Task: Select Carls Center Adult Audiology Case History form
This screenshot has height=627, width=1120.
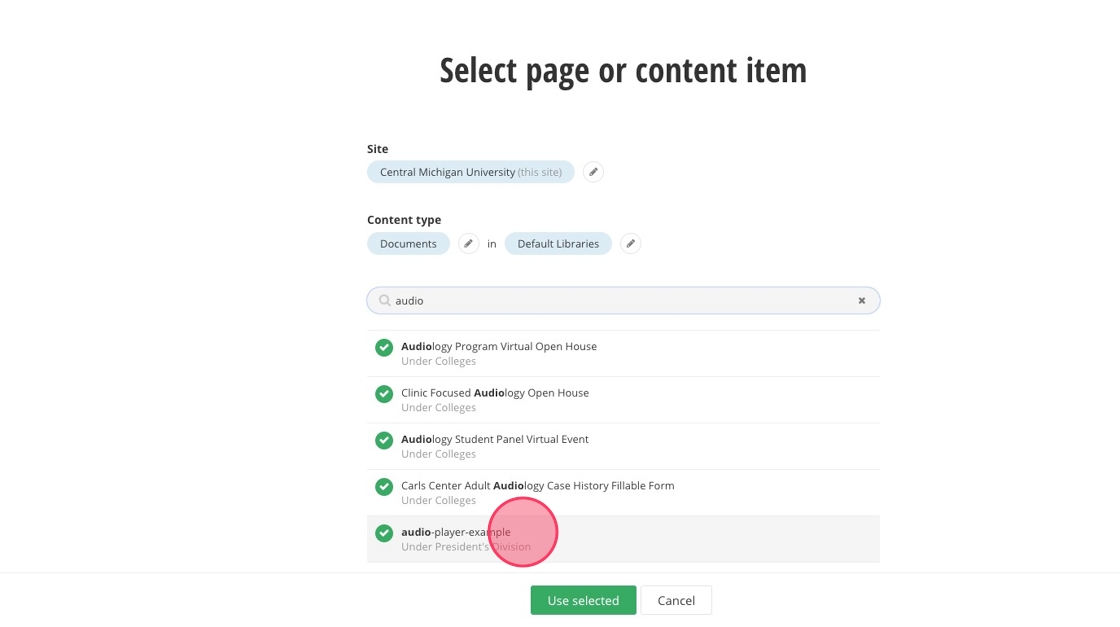Action: tap(538, 486)
